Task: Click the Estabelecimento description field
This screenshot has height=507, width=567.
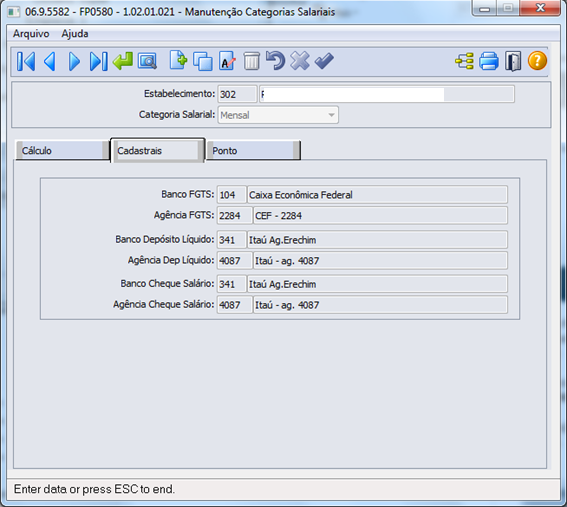Action: 387,94
